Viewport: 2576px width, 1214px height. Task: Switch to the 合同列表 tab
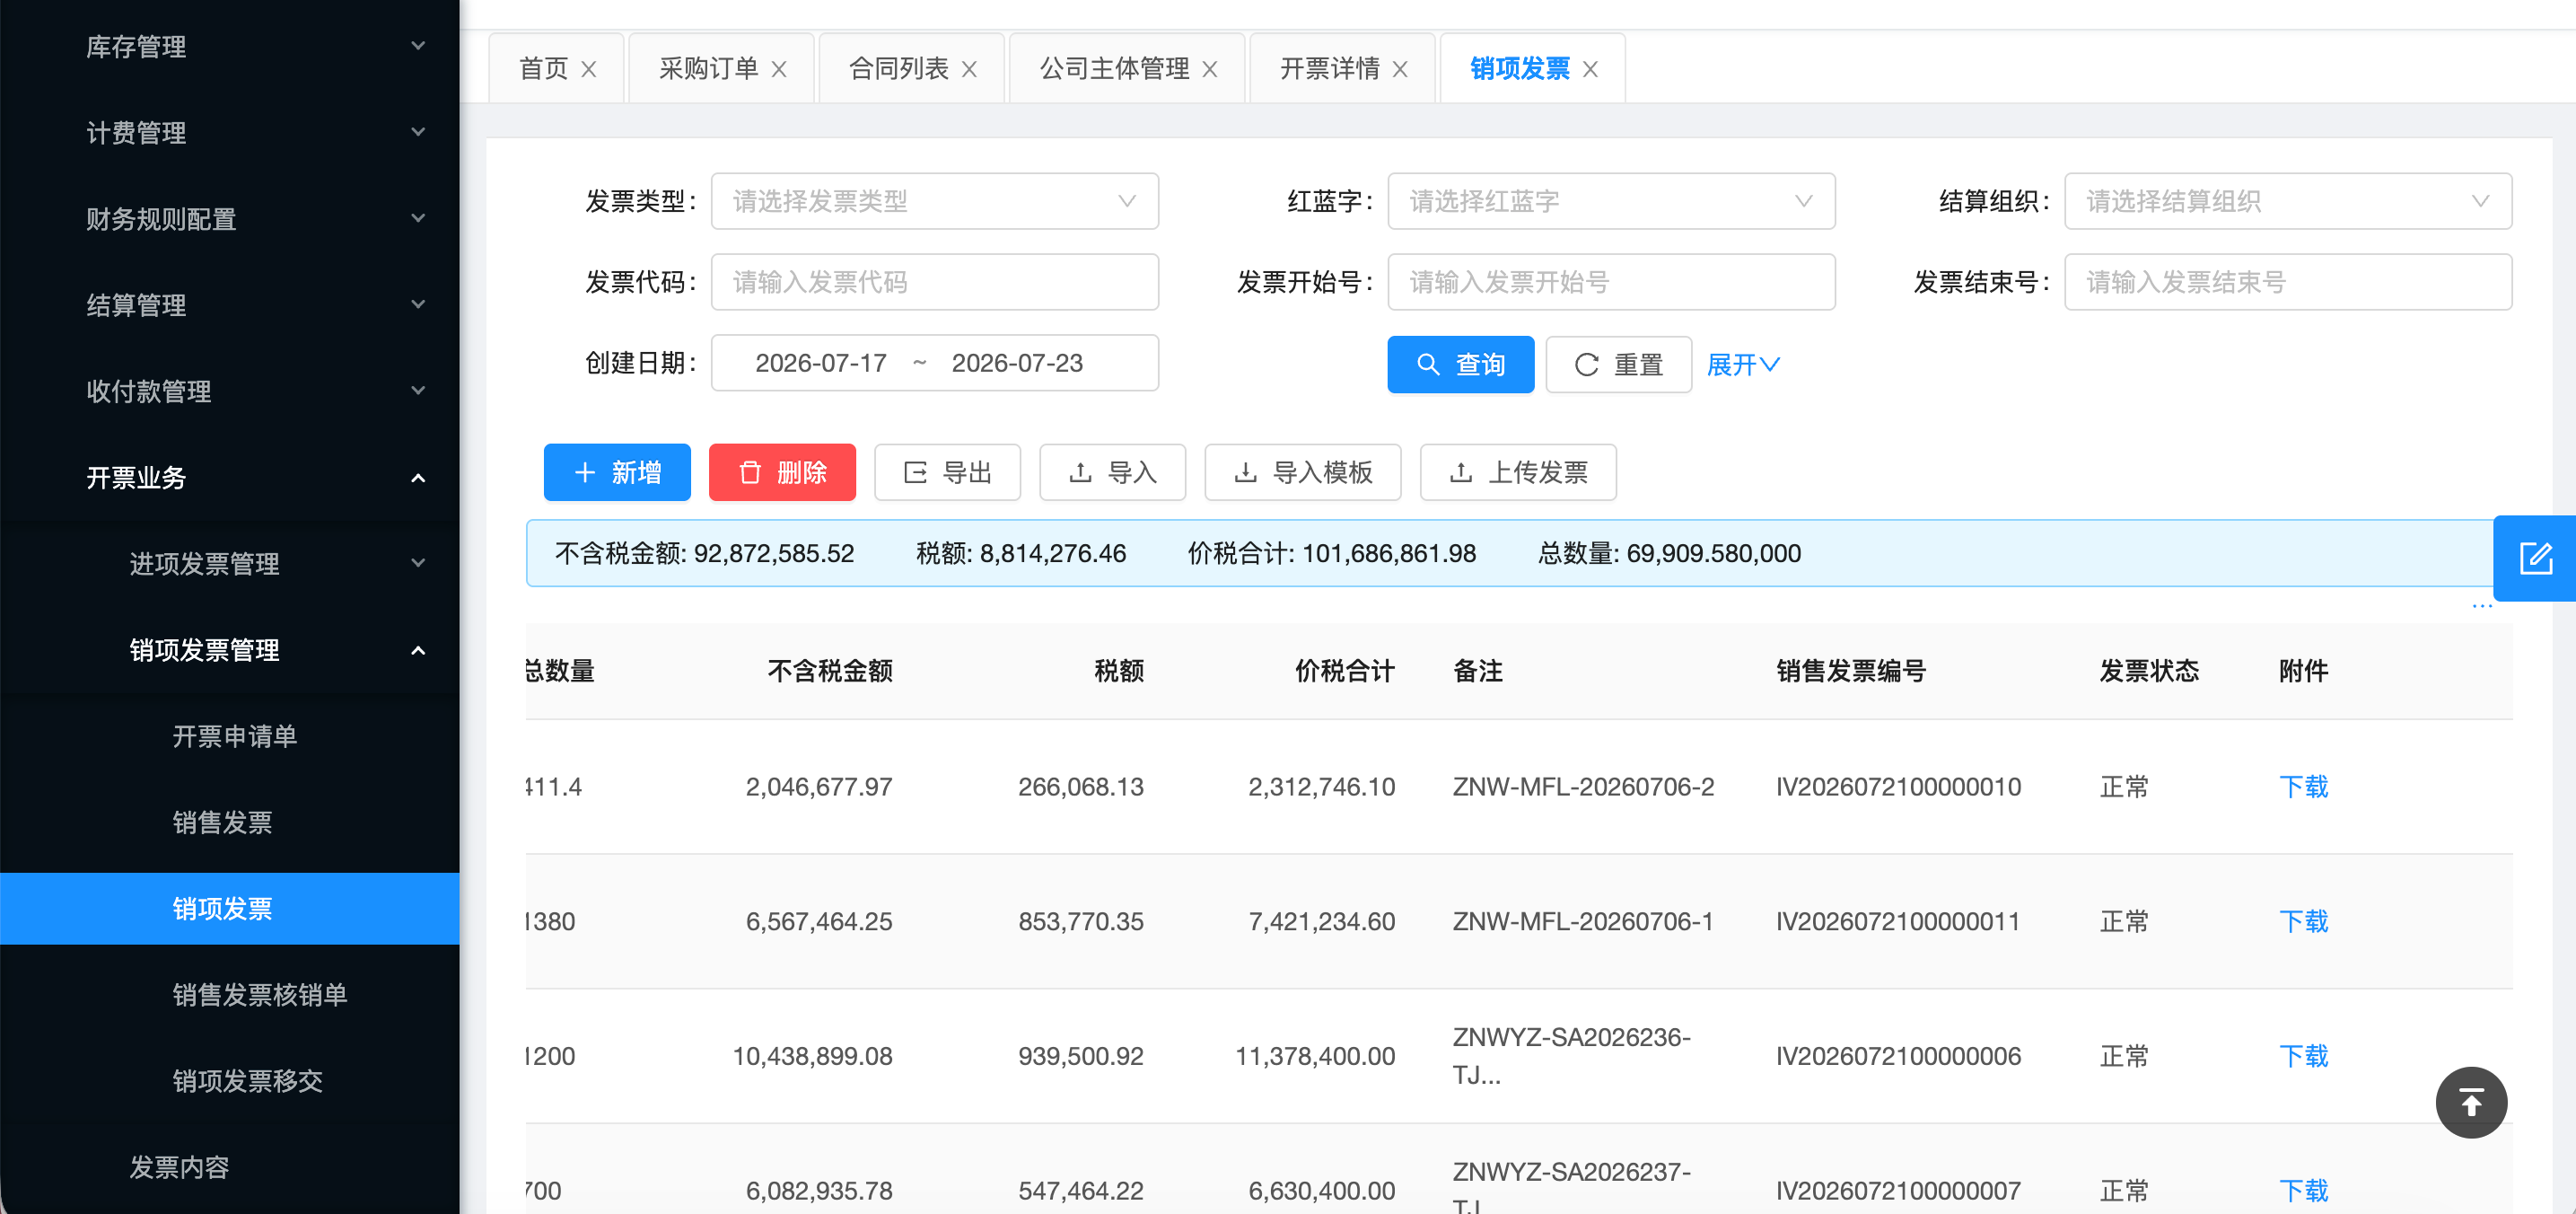tap(898, 69)
